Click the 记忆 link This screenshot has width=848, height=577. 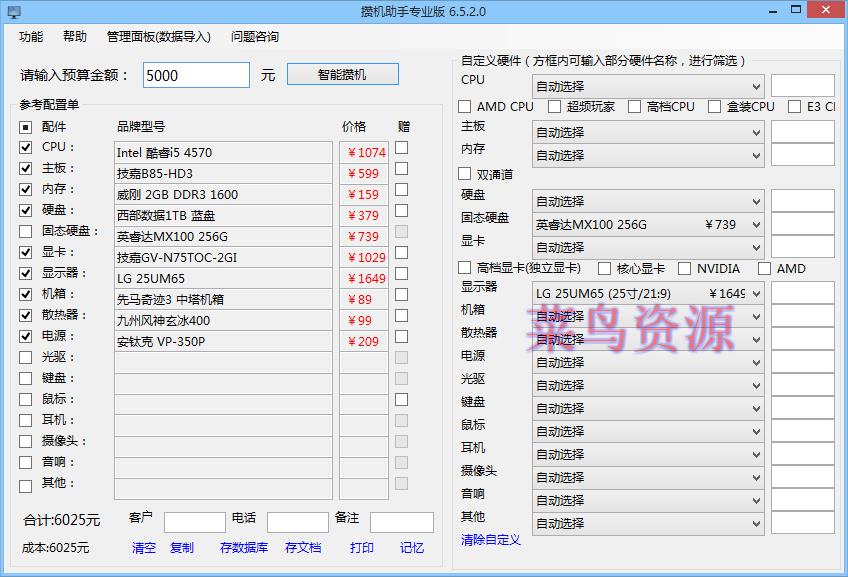(412, 548)
